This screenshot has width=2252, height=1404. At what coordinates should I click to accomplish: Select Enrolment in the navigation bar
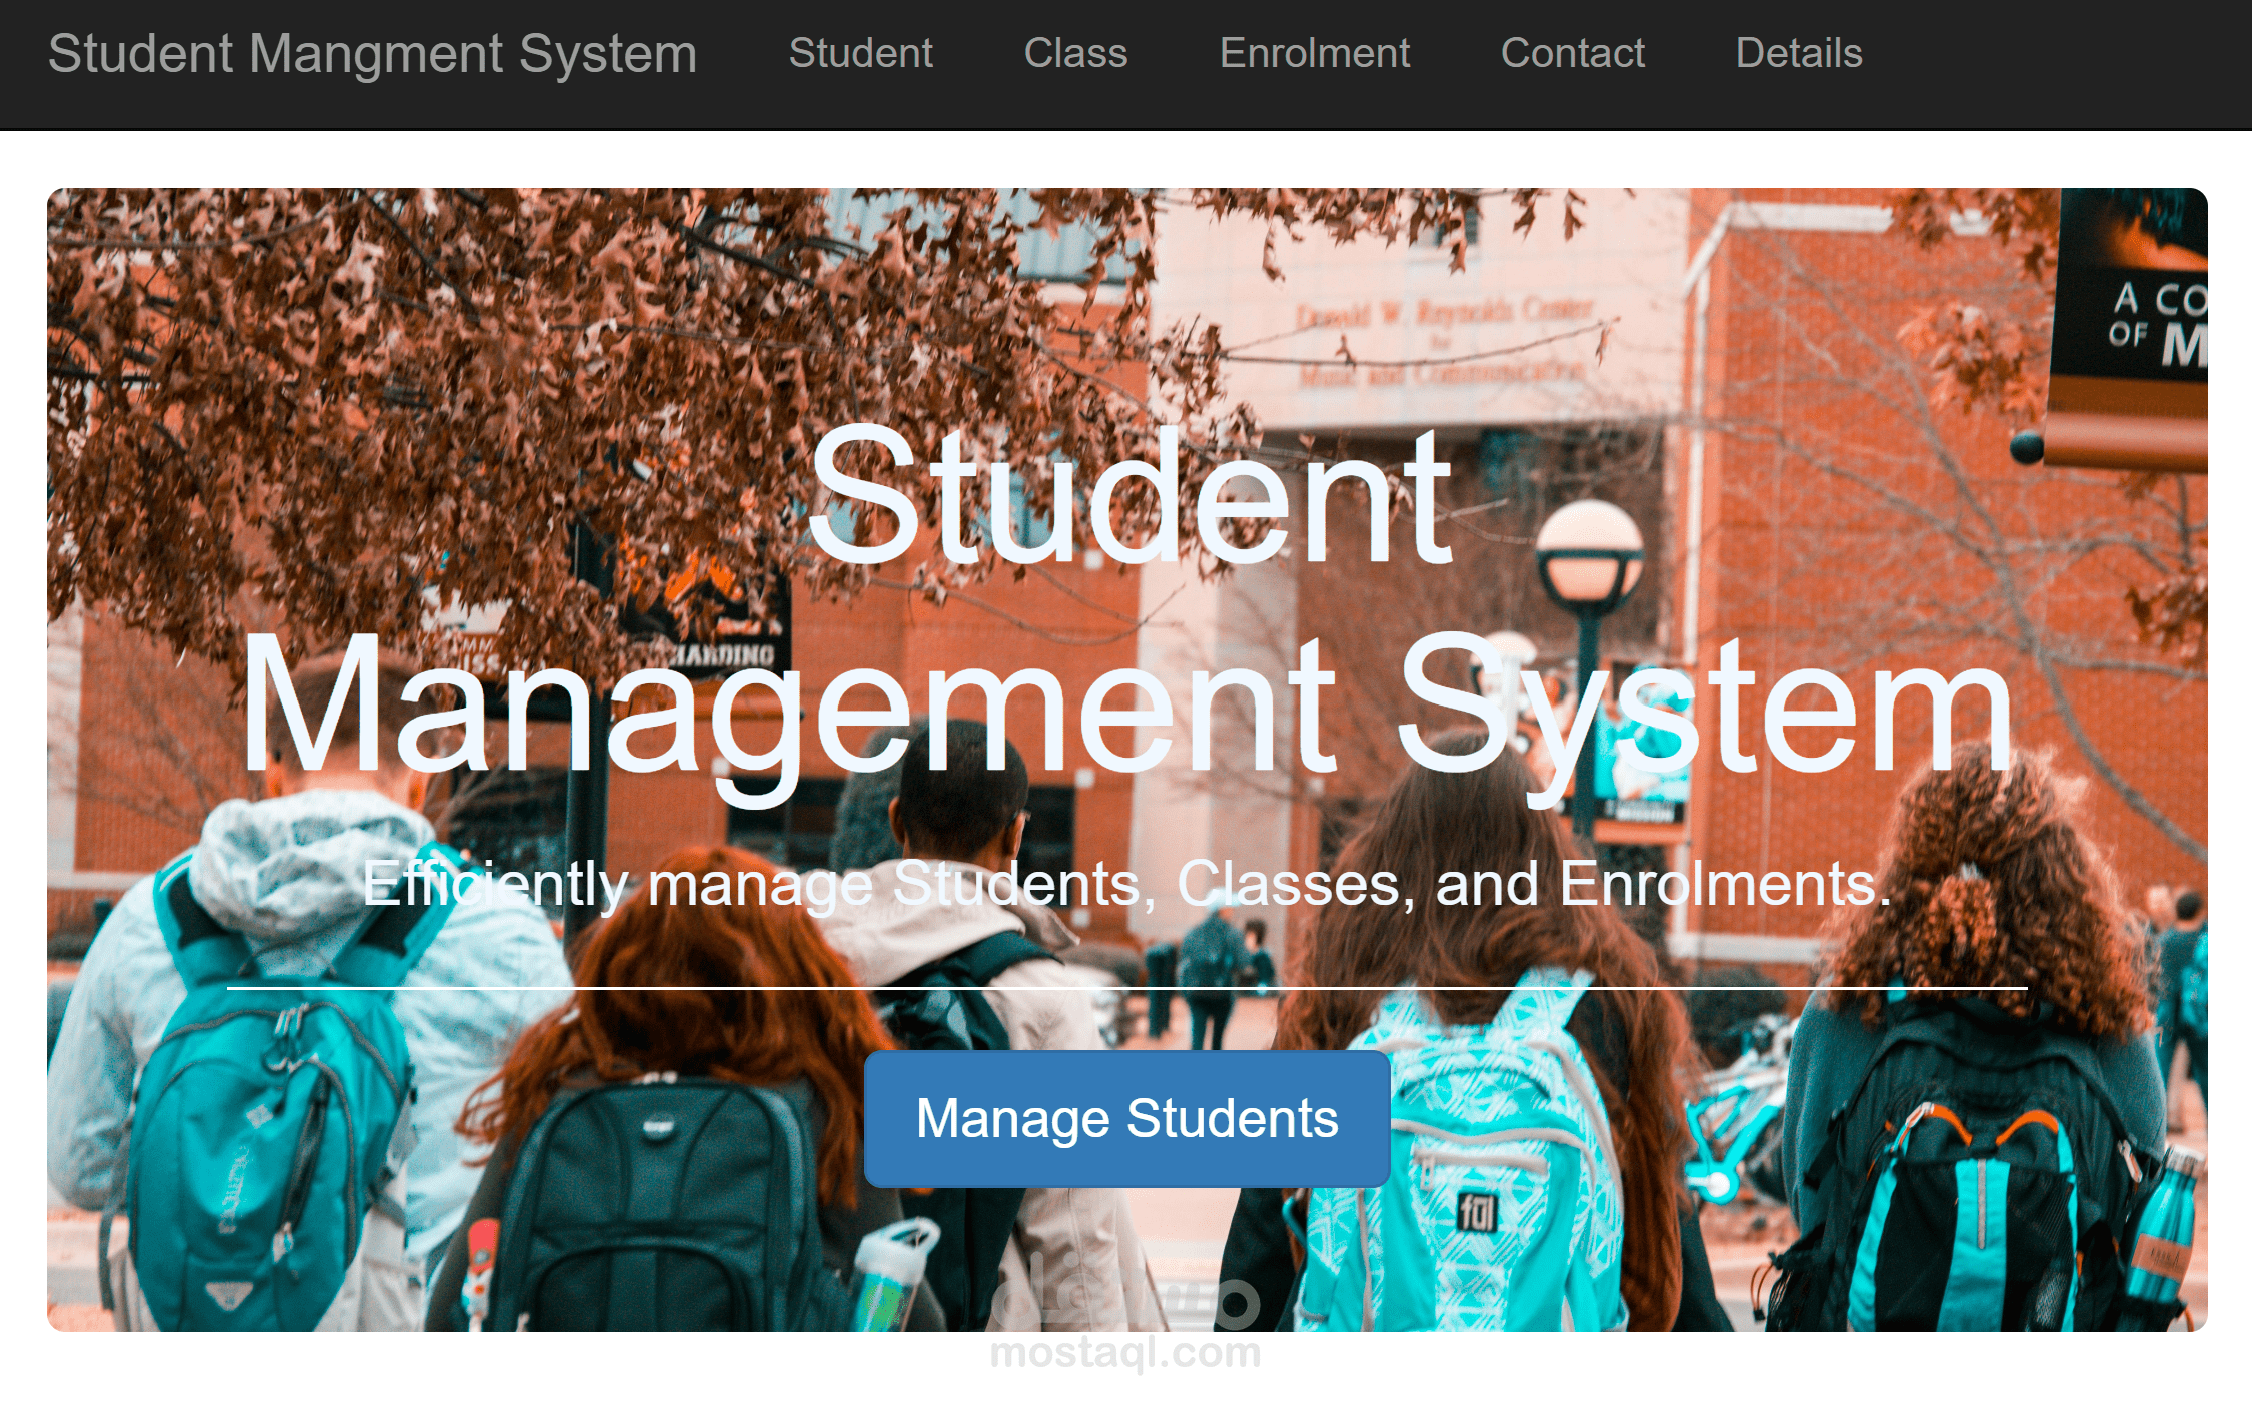1315,53
